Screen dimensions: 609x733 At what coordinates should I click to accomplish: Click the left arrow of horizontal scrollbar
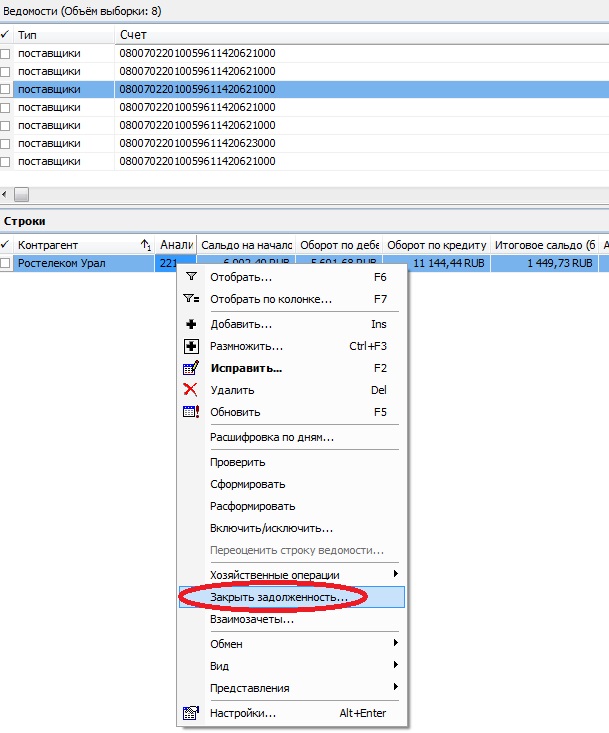pyautogui.click(x=5, y=194)
